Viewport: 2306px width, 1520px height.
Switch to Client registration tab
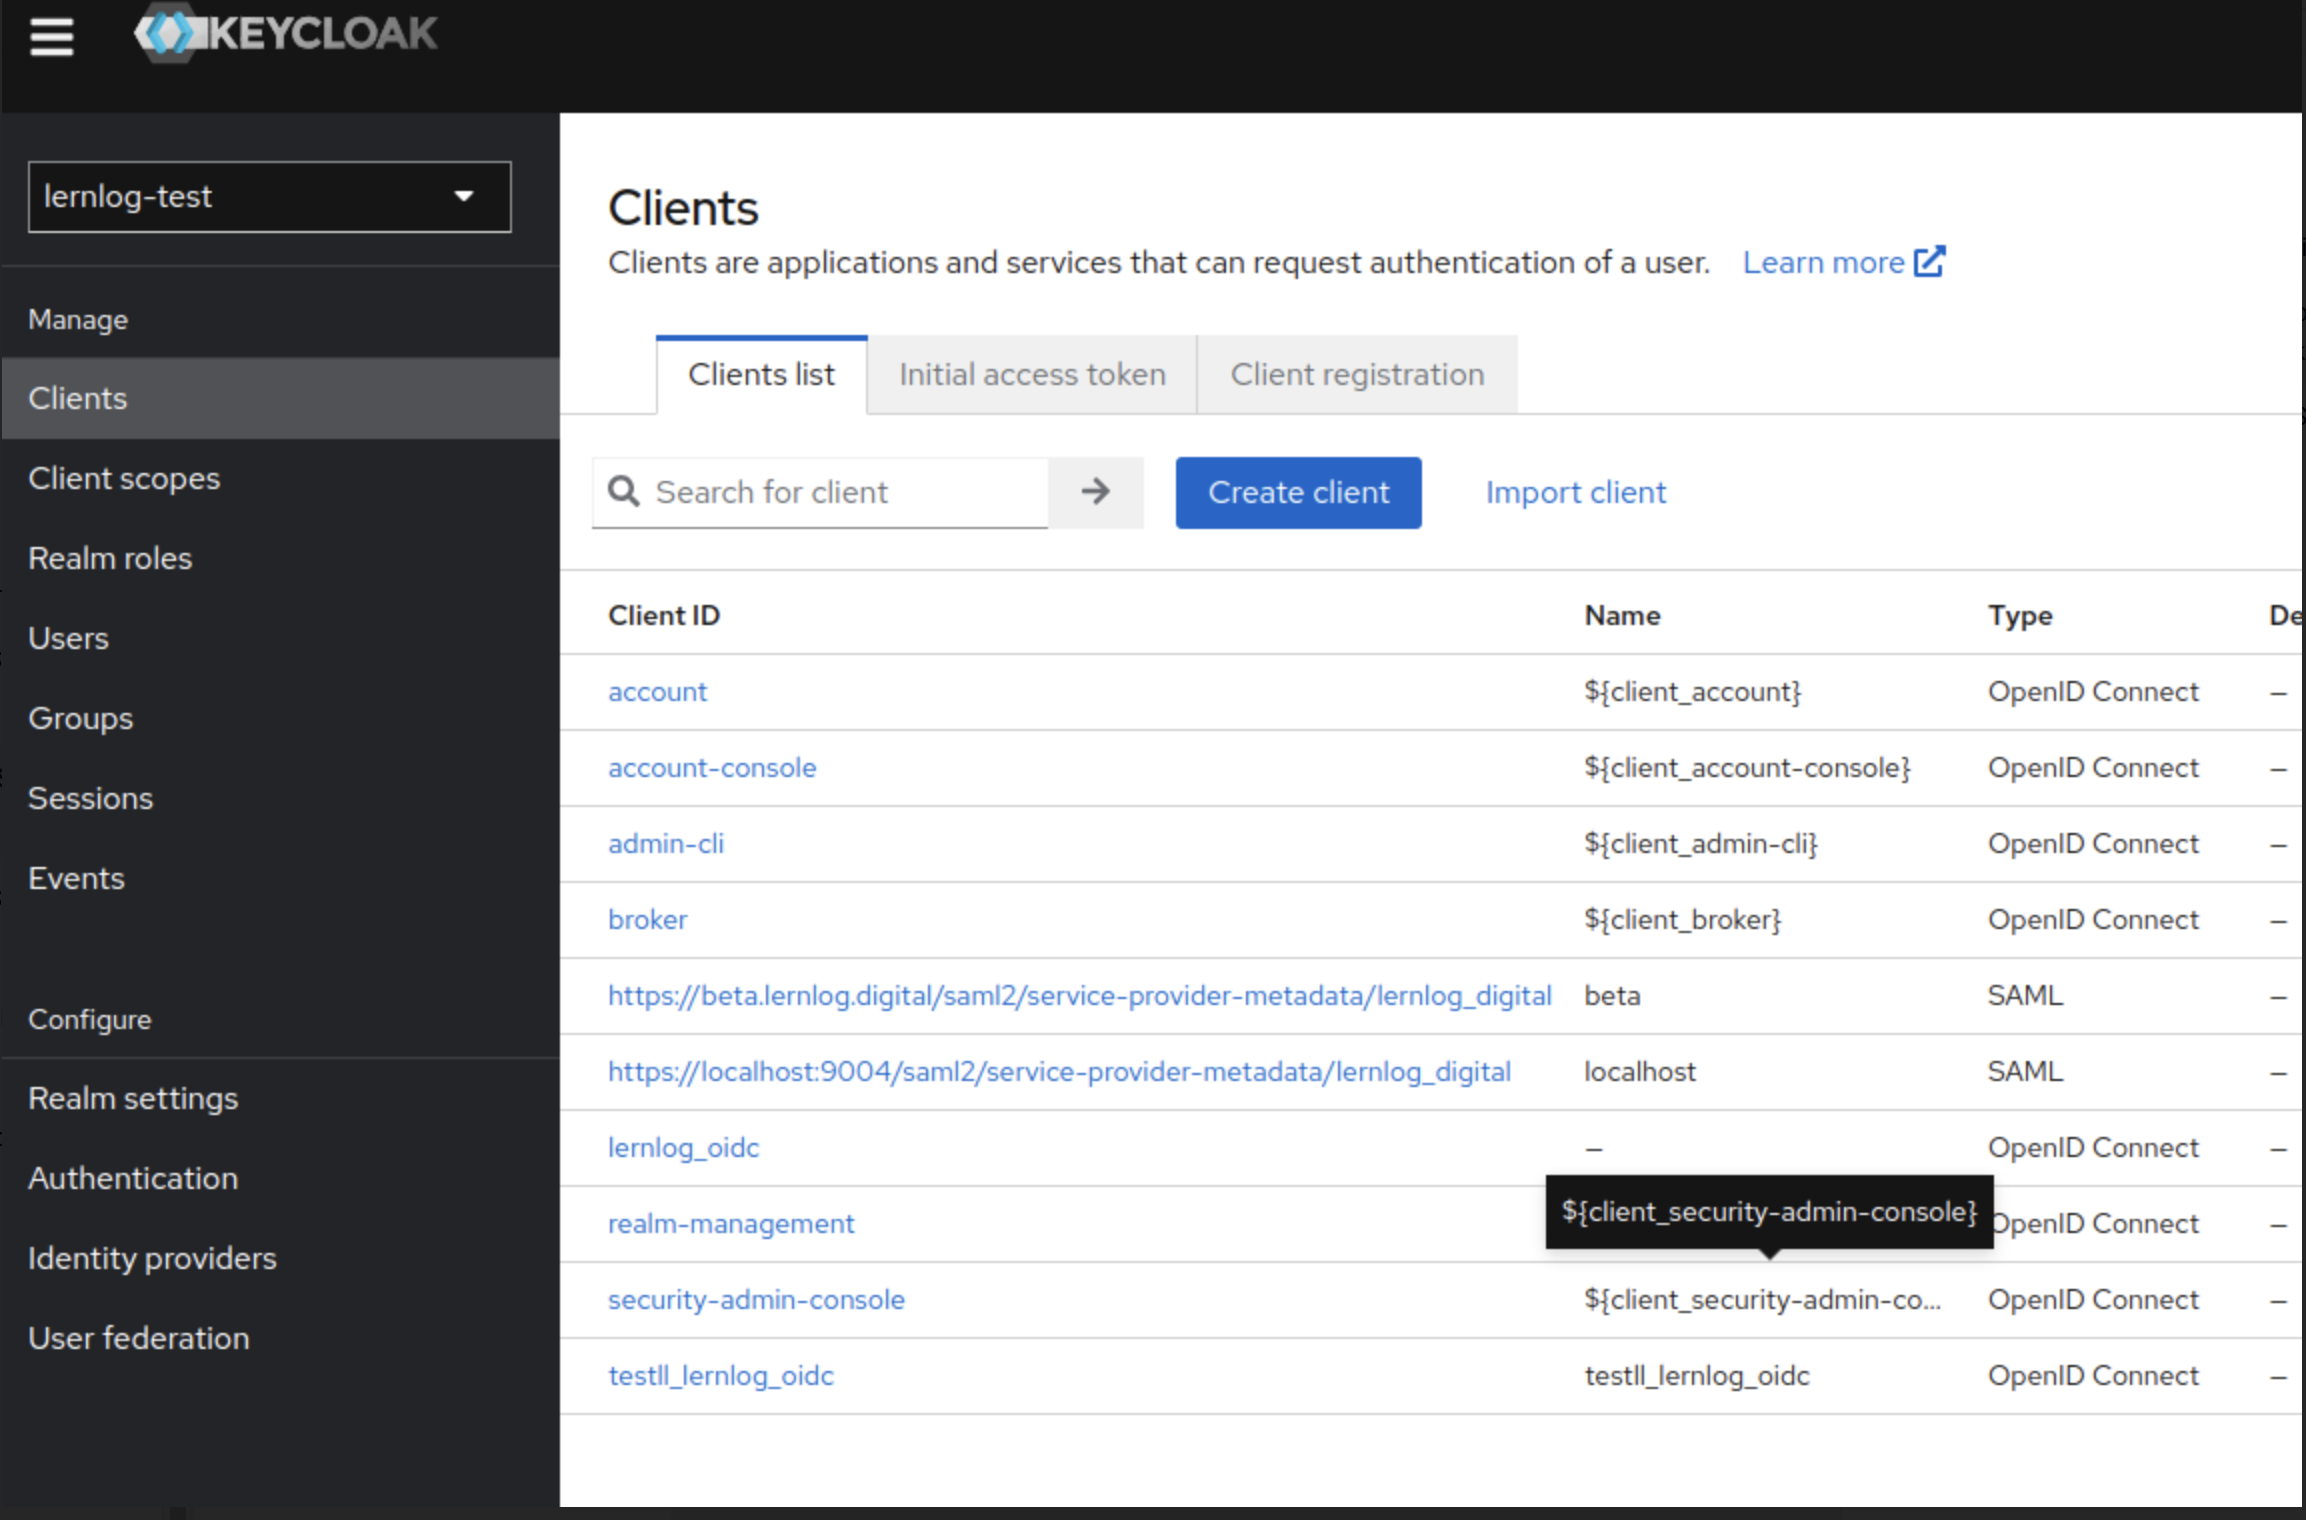pos(1356,374)
